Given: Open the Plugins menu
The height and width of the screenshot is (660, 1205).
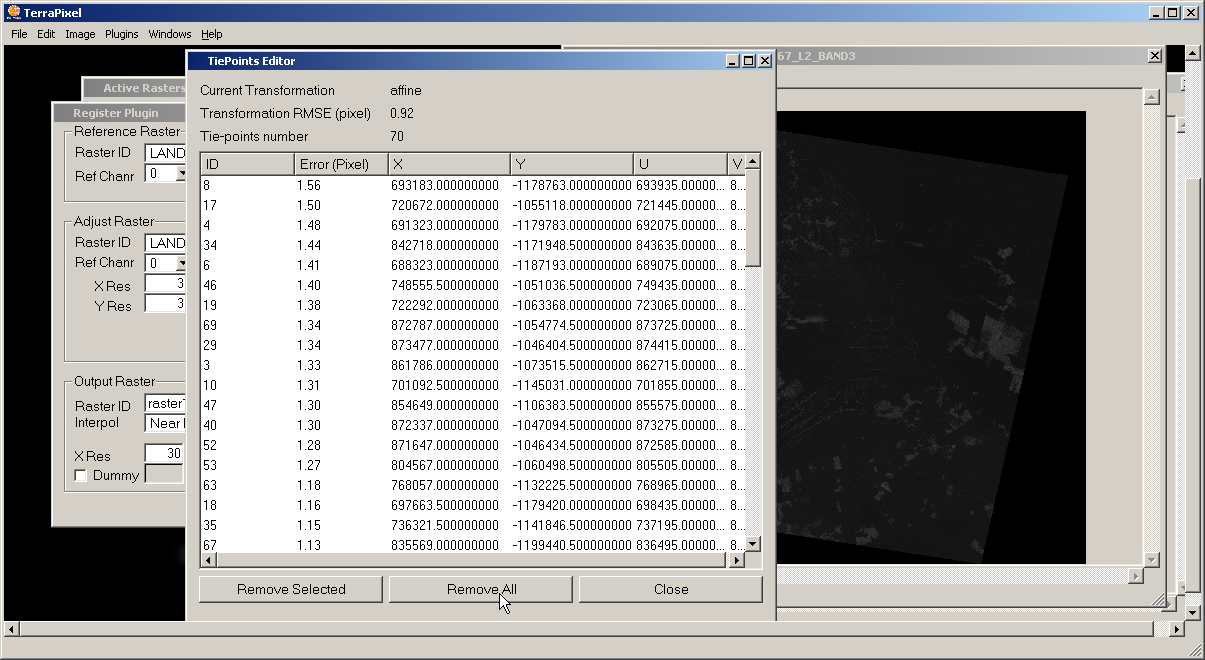Looking at the screenshot, I should pyautogui.click(x=122, y=34).
